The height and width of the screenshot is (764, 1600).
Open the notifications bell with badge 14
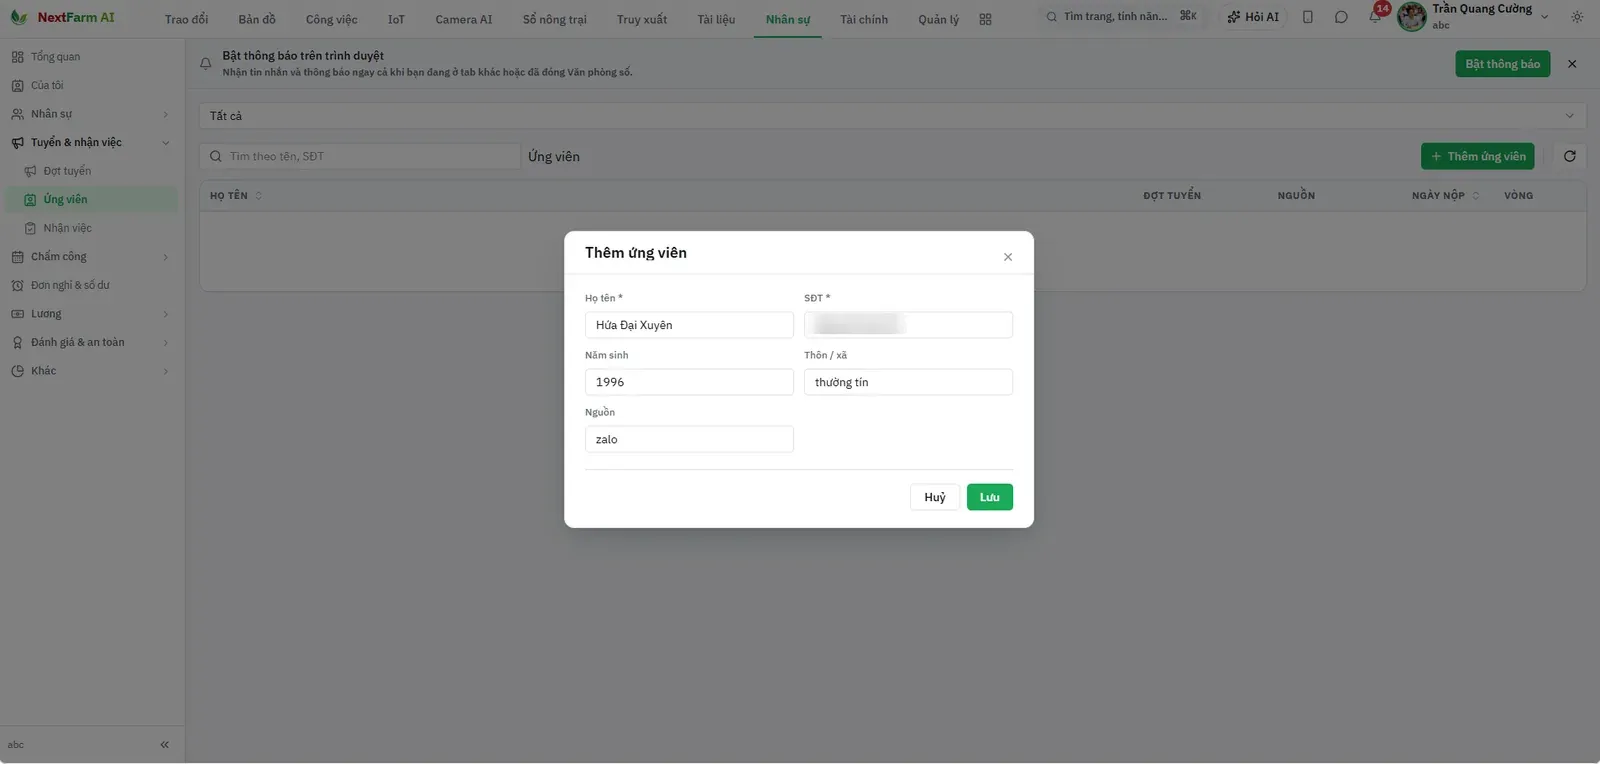click(1375, 17)
